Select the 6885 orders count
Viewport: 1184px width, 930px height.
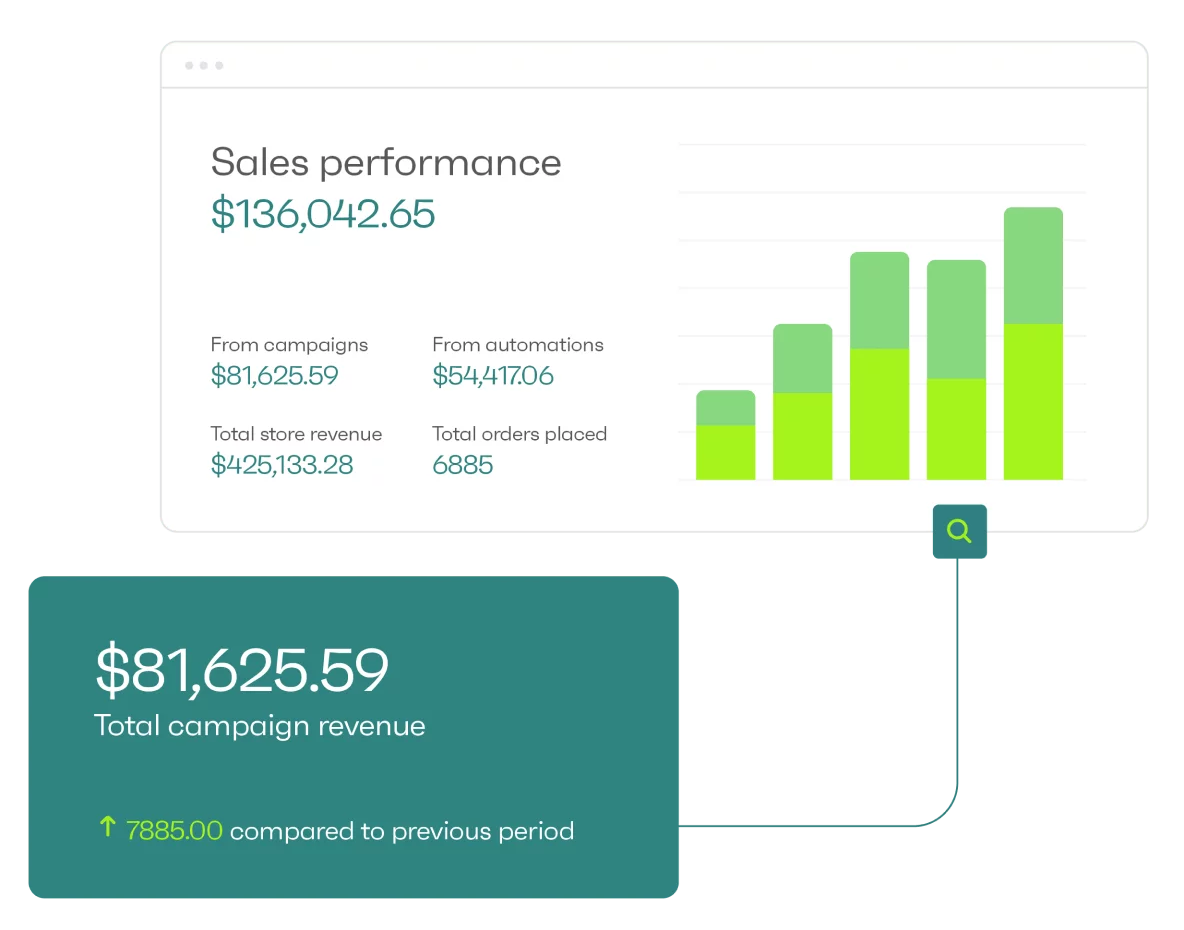[x=463, y=465]
